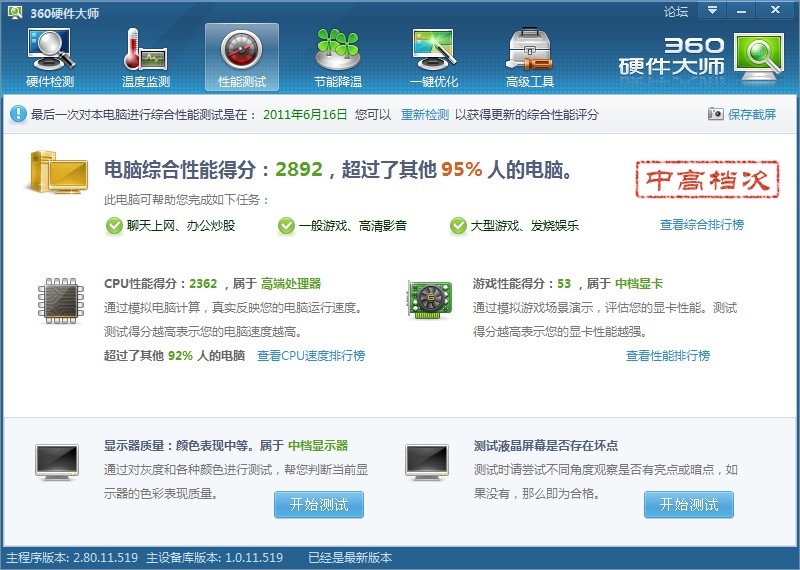Click 保存截屏 save screenshot link
Screen dimensions: 800x570
pyautogui.click(x=752, y=114)
